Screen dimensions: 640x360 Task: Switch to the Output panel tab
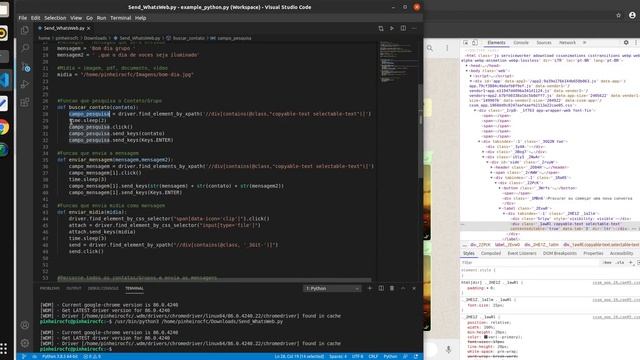click(x=74, y=288)
